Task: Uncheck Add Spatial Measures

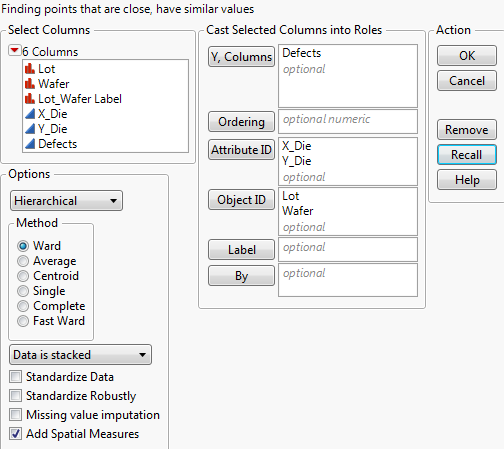Action: pyautogui.click(x=16, y=434)
